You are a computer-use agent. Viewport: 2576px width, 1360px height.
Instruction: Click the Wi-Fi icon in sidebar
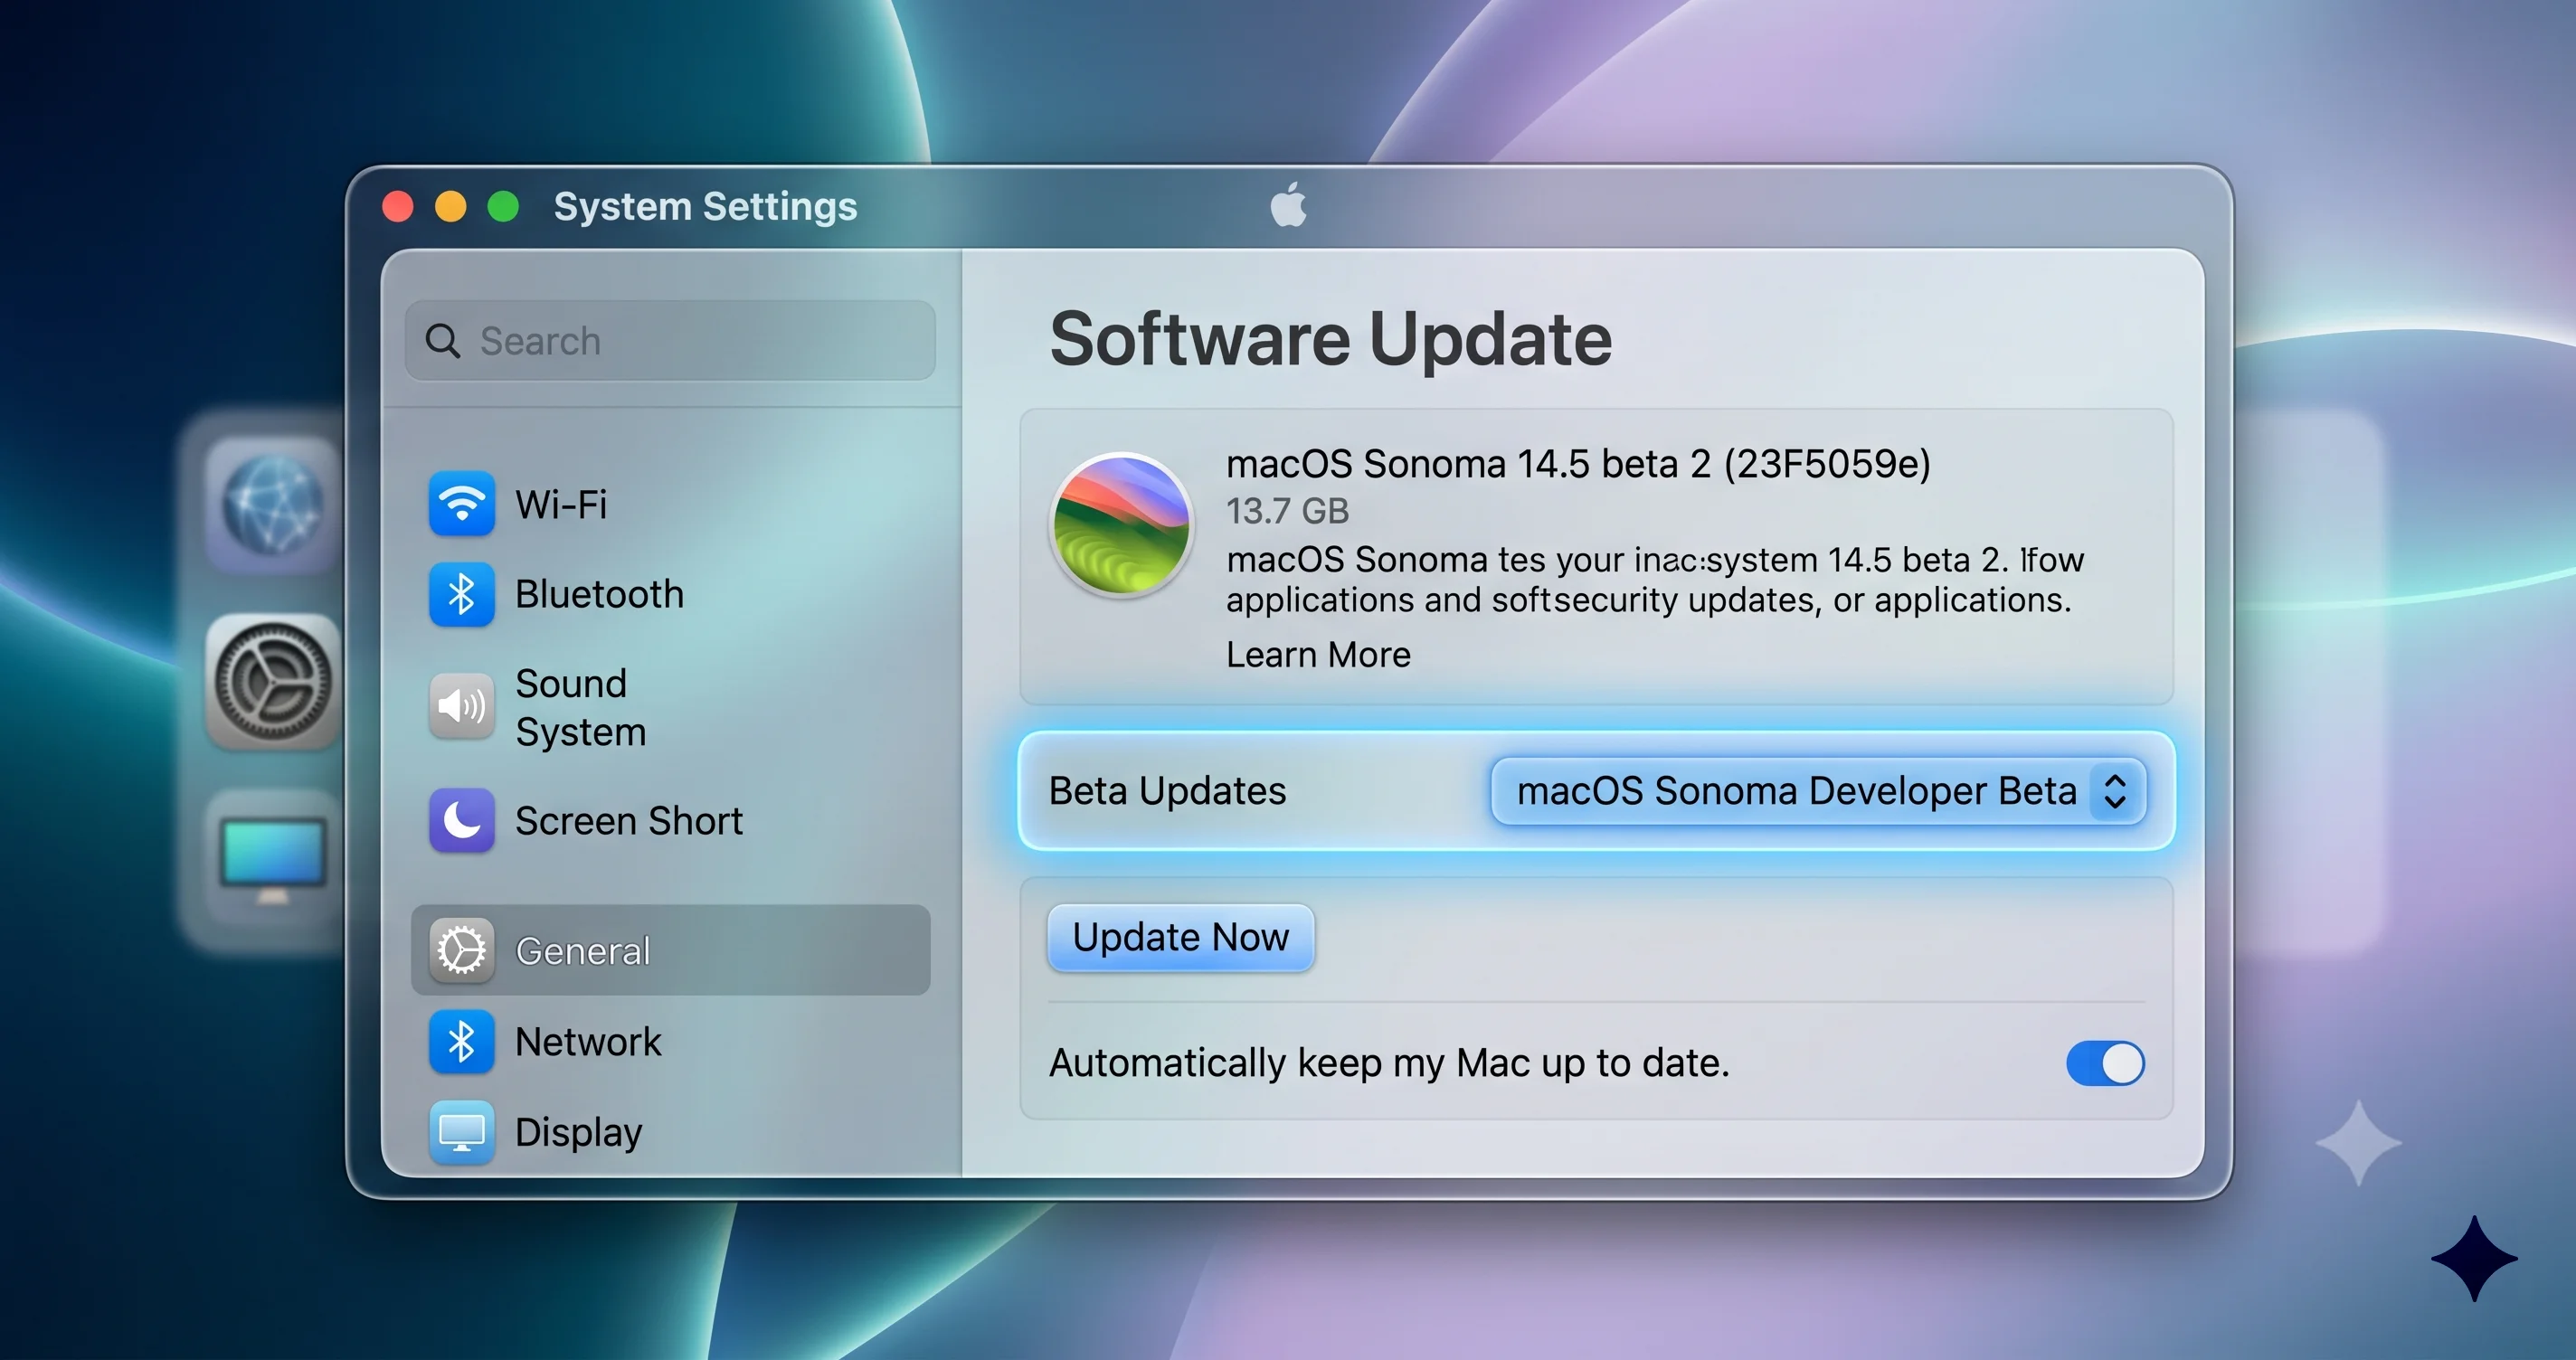[461, 503]
